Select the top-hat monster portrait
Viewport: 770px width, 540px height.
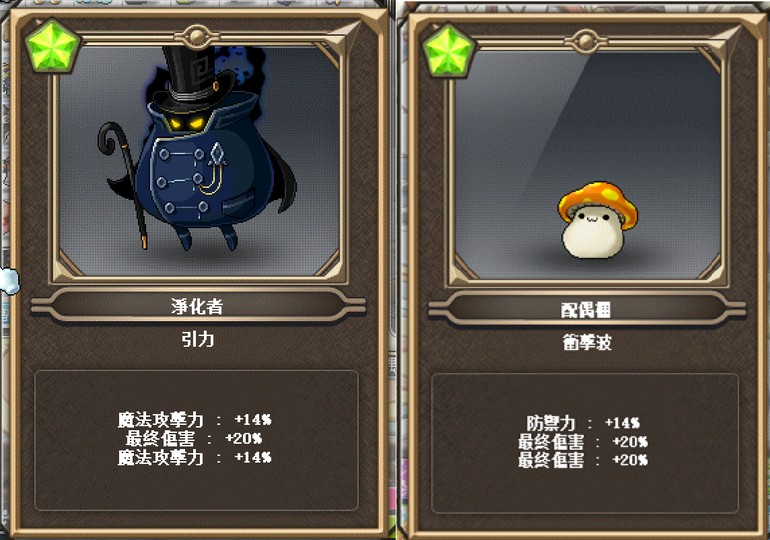click(199, 160)
